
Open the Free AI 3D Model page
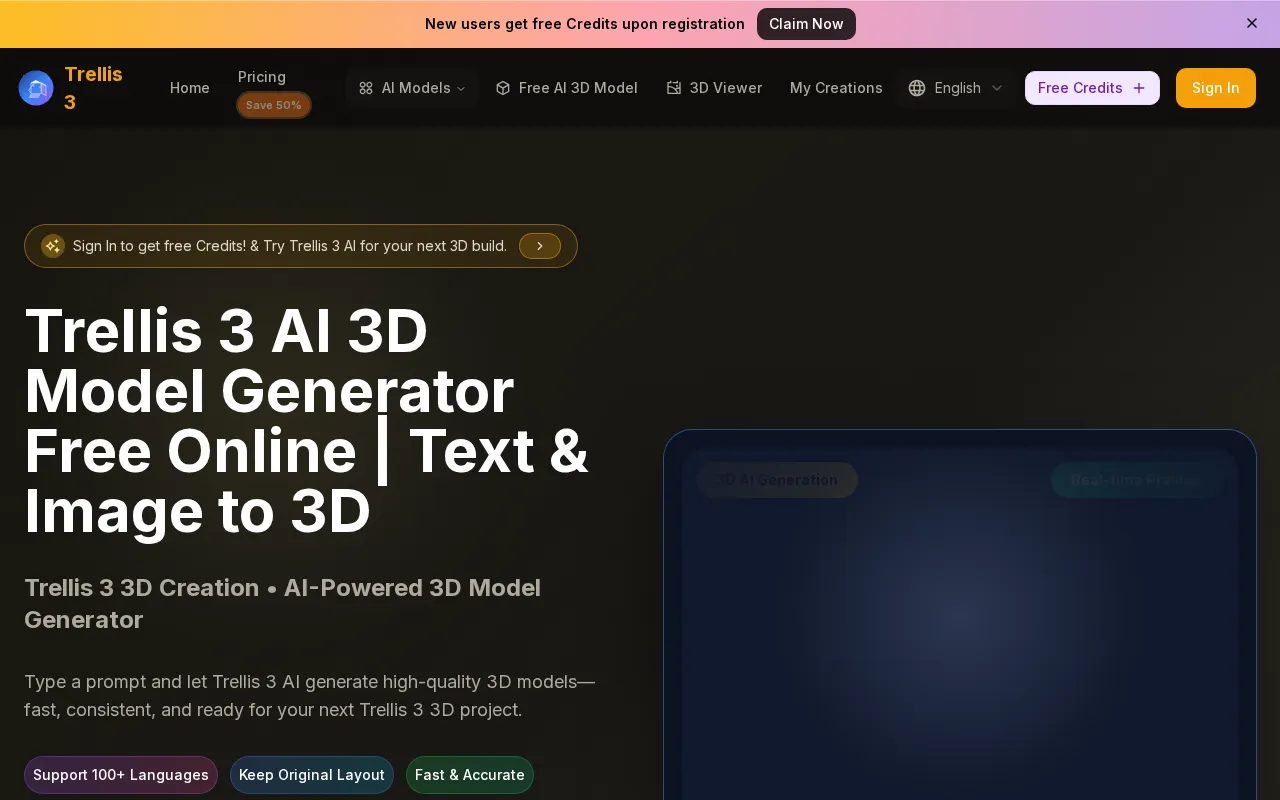coord(566,88)
